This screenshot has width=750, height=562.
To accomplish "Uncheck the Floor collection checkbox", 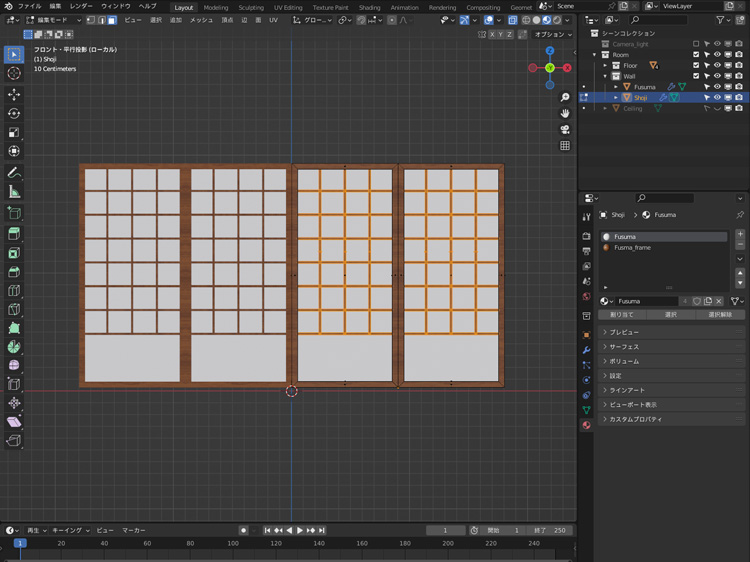I will [696, 65].
